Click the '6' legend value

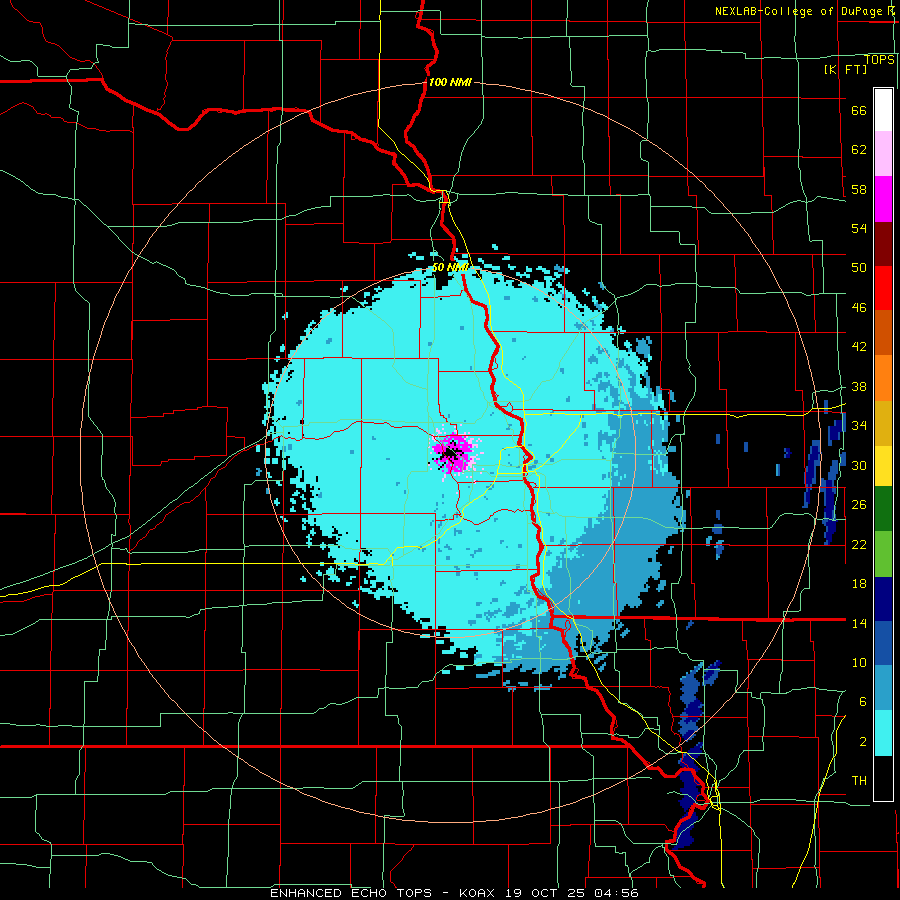(863, 702)
